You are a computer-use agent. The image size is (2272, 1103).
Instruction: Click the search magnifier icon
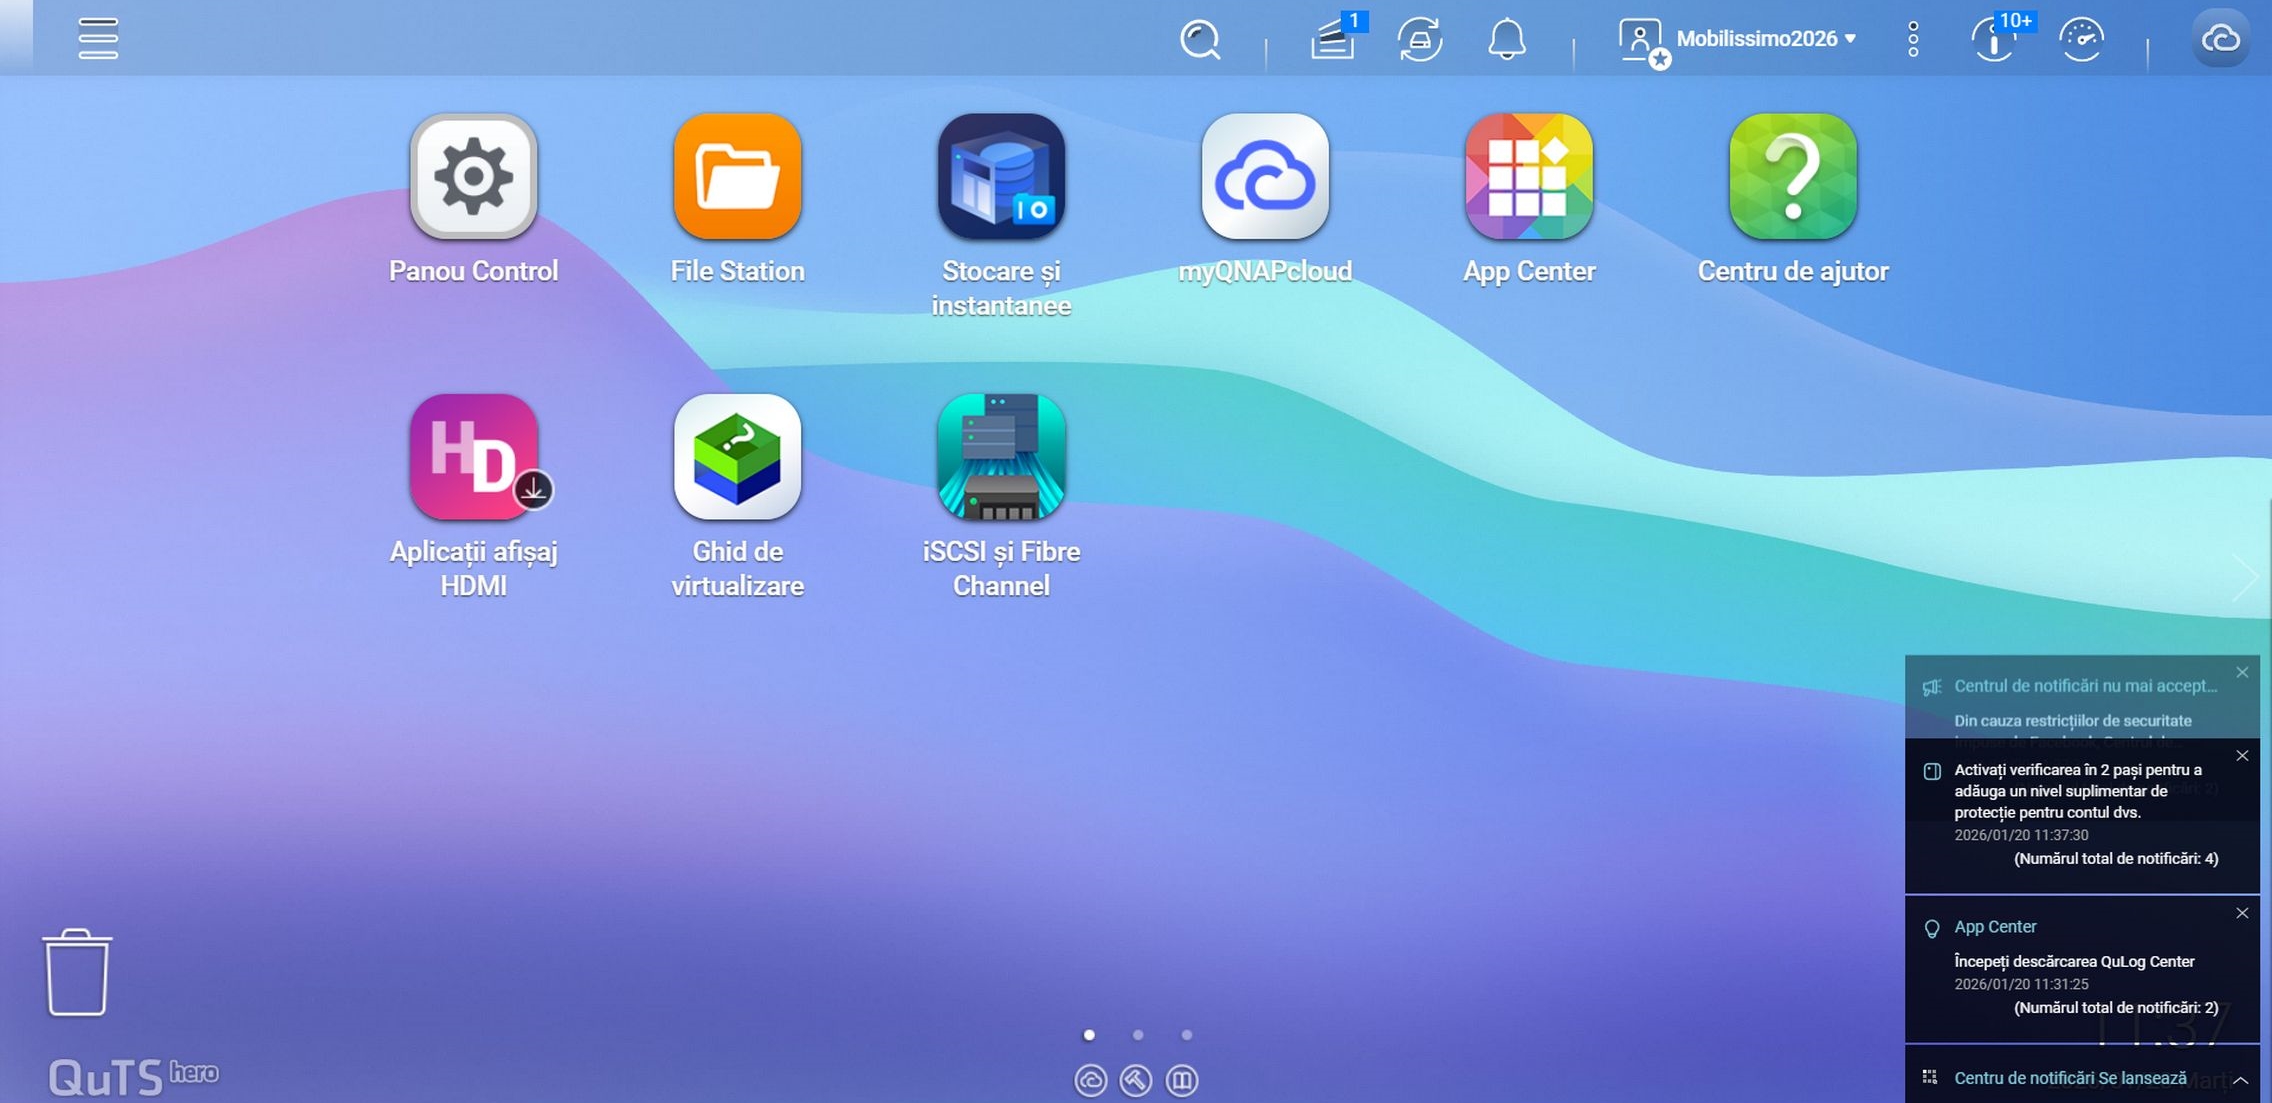pyautogui.click(x=1199, y=39)
